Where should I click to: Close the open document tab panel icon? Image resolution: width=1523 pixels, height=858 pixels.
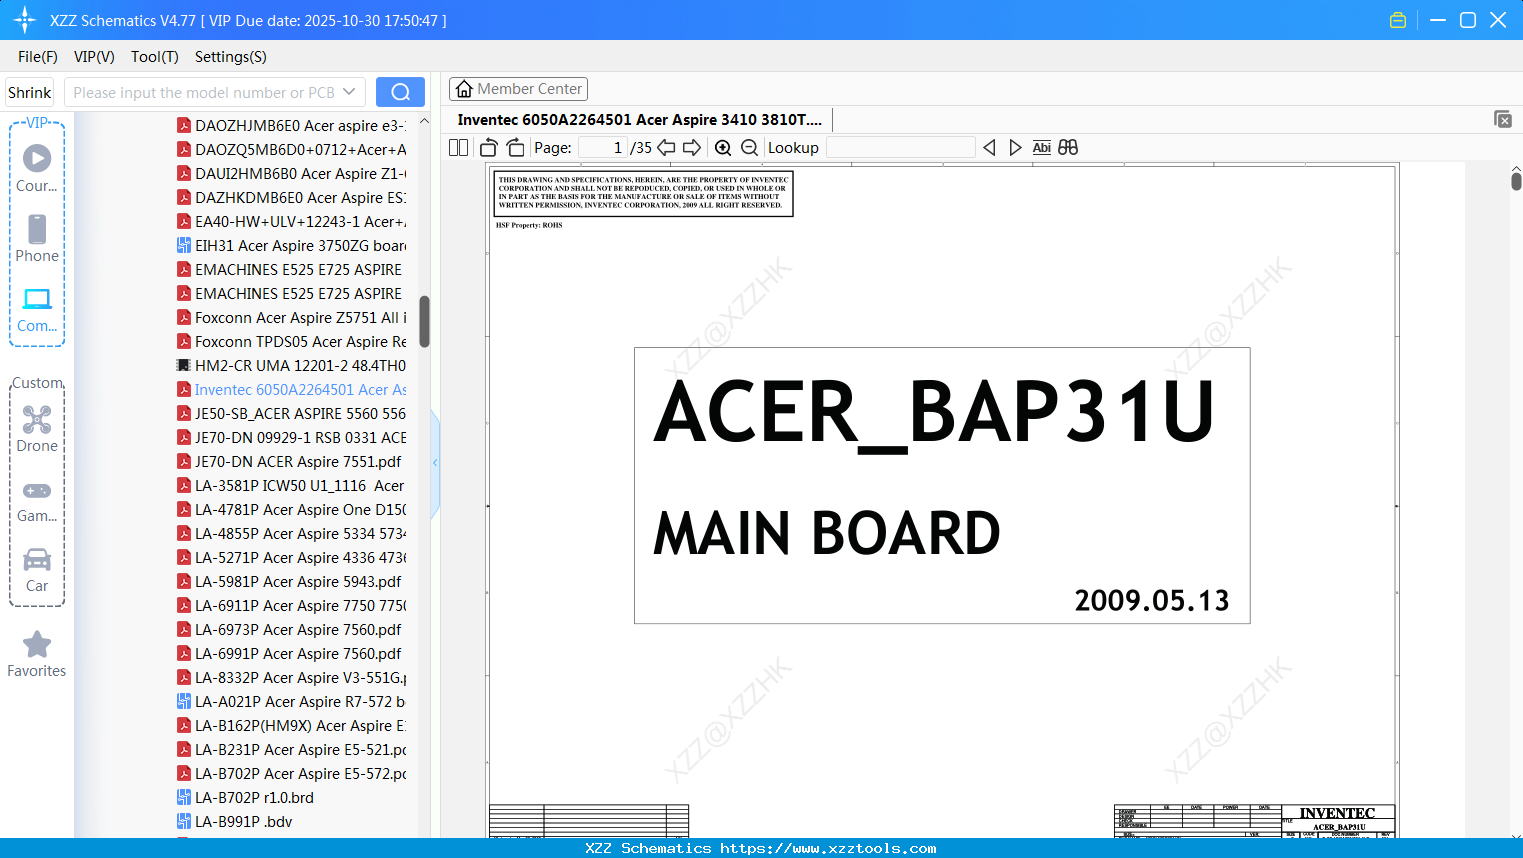coord(1503,119)
